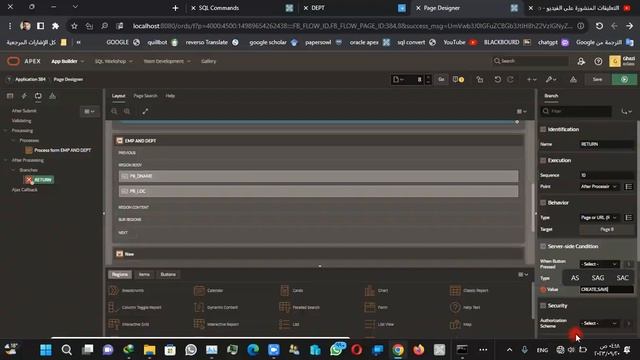Viewport: 640px width, 360px height.
Task: Click the Go button beside page number
Action: pos(441,80)
